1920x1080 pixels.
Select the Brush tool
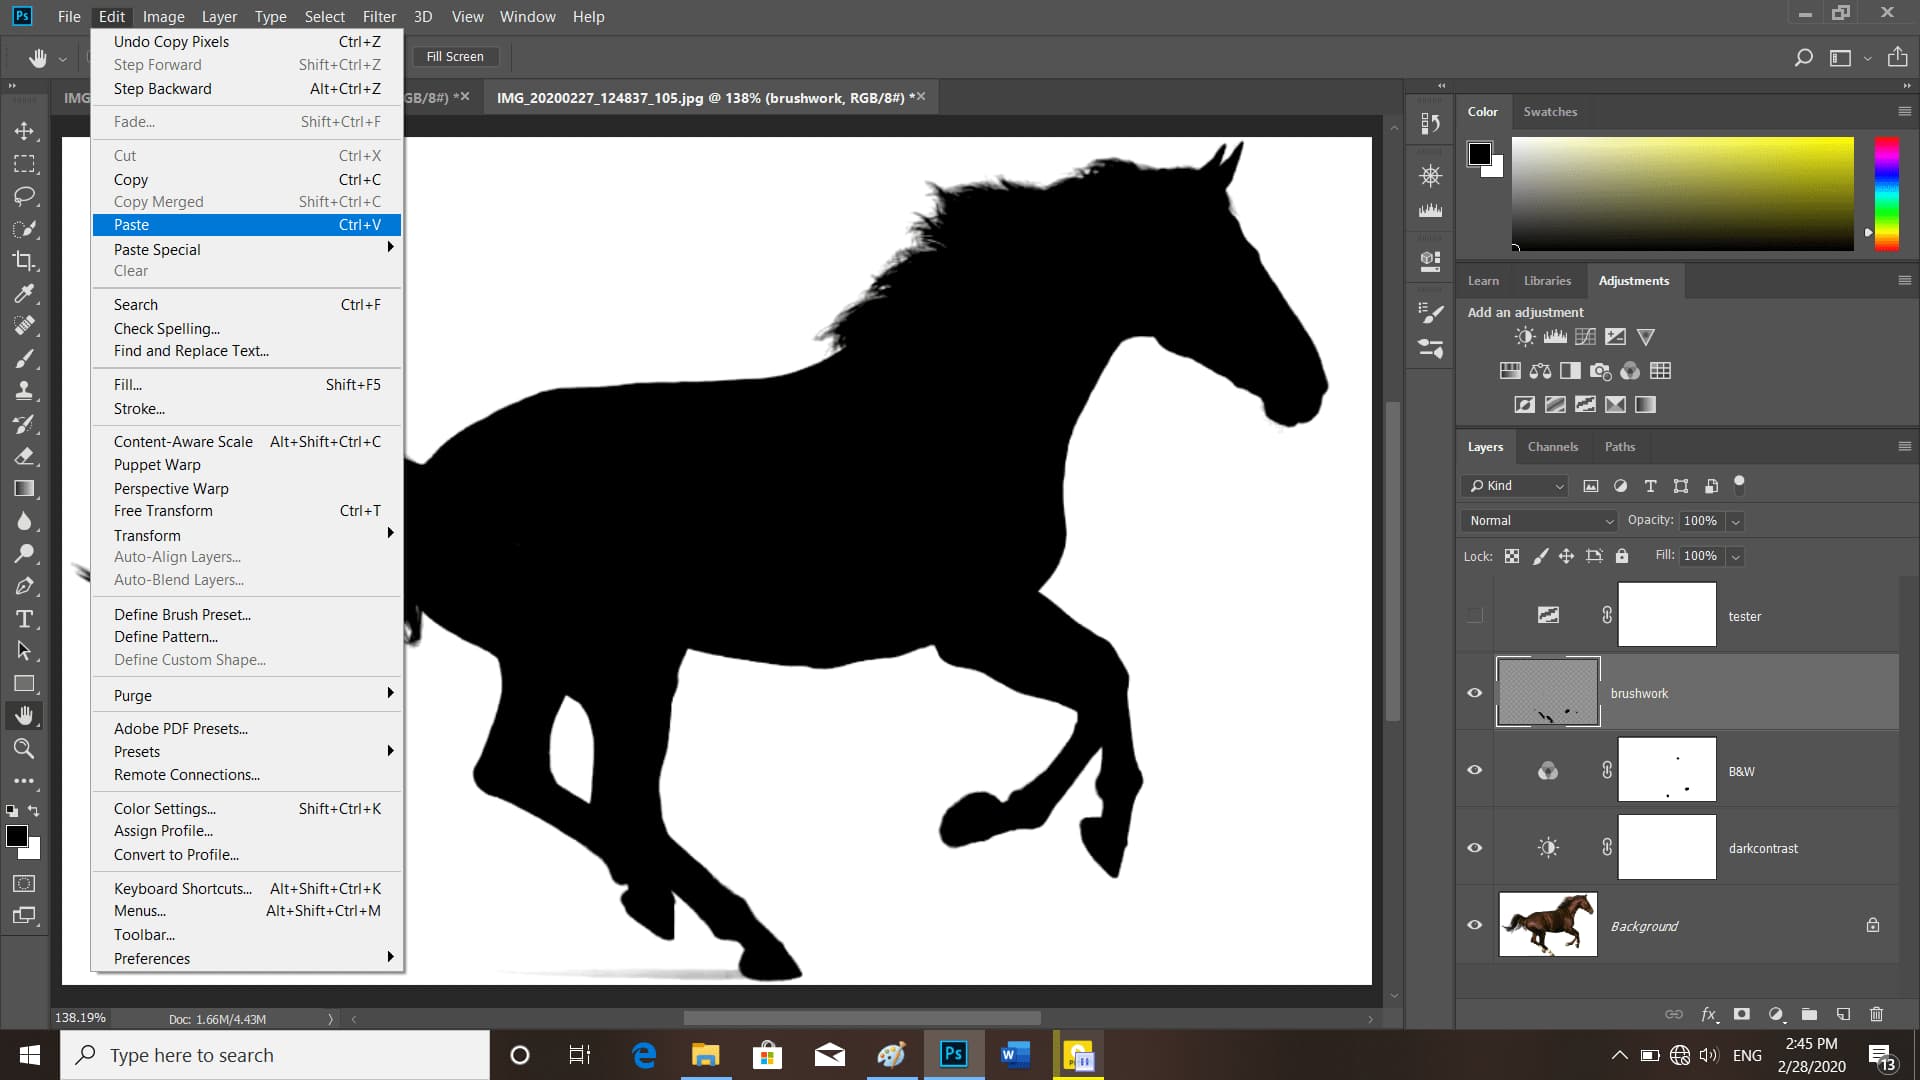point(24,358)
